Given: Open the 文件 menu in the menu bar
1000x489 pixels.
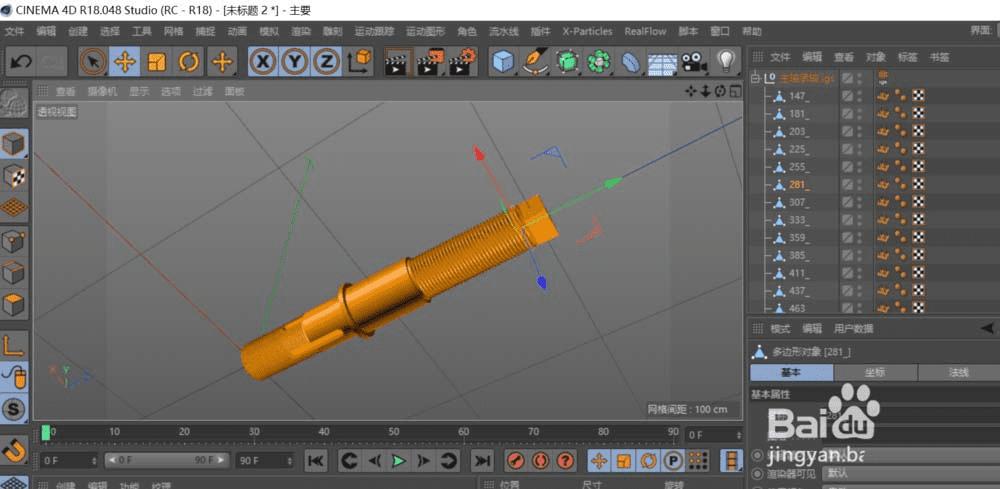Looking at the screenshot, I should [14, 31].
